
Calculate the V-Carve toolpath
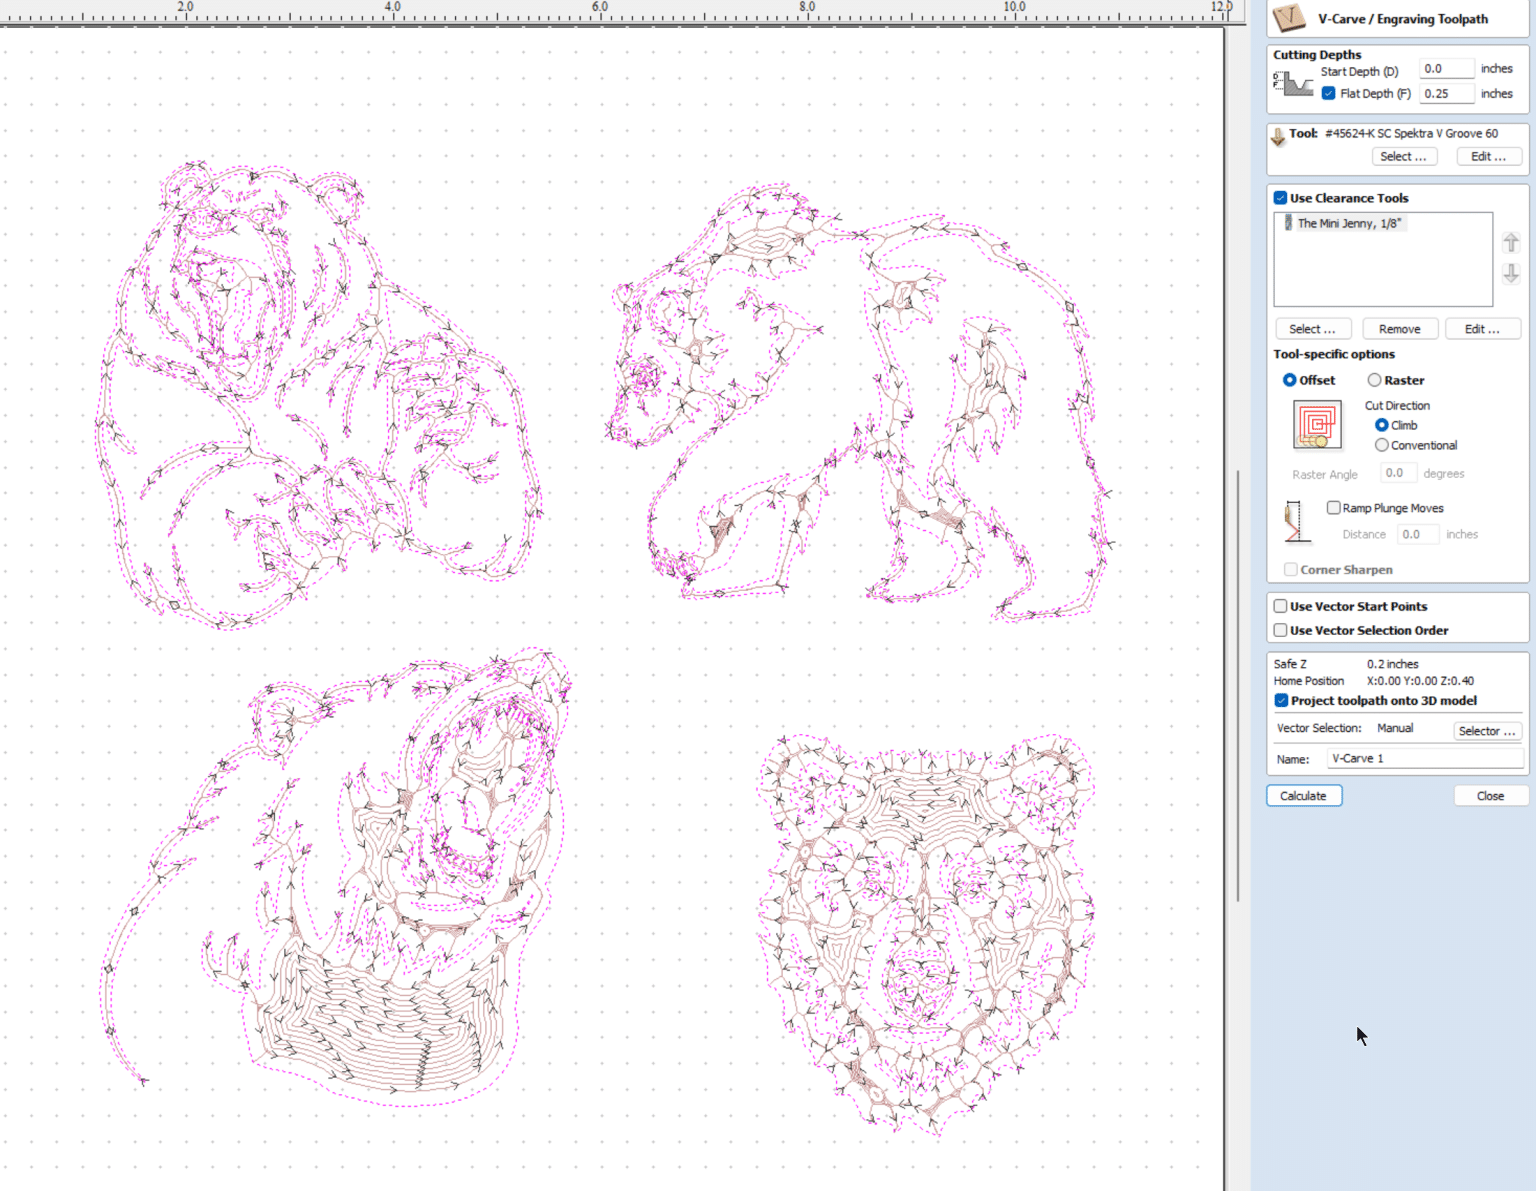point(1303,796)
